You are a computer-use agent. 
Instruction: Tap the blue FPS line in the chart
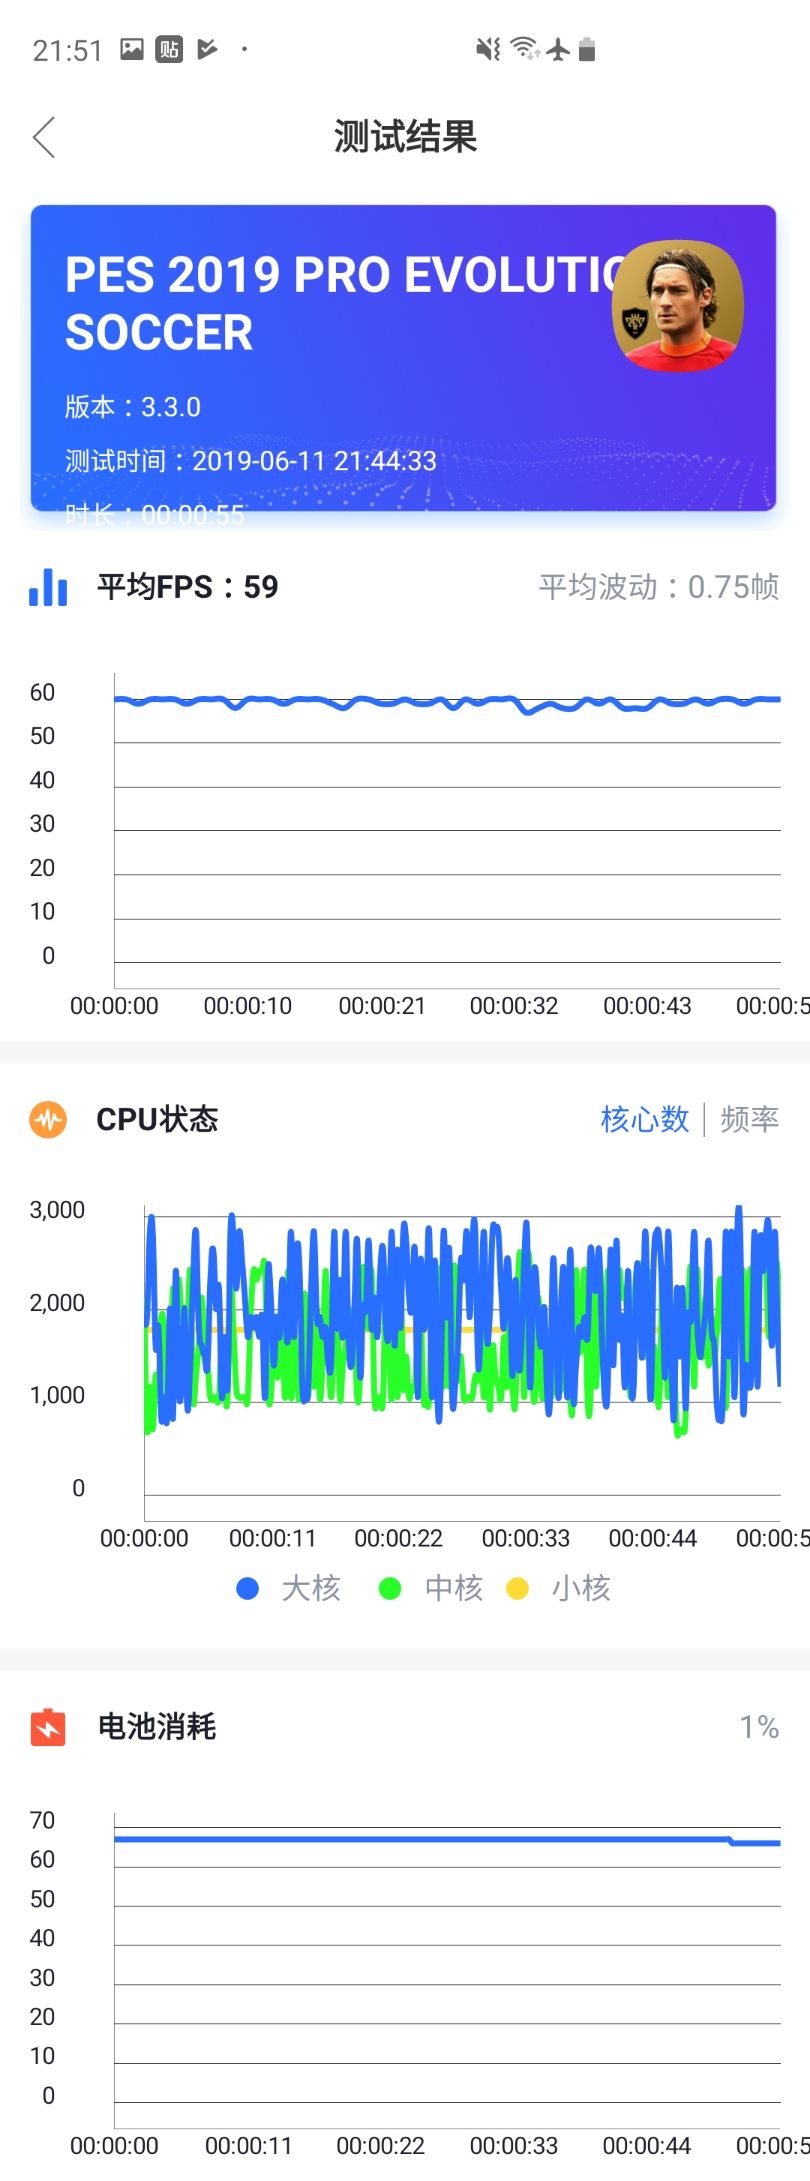[447, 703]
